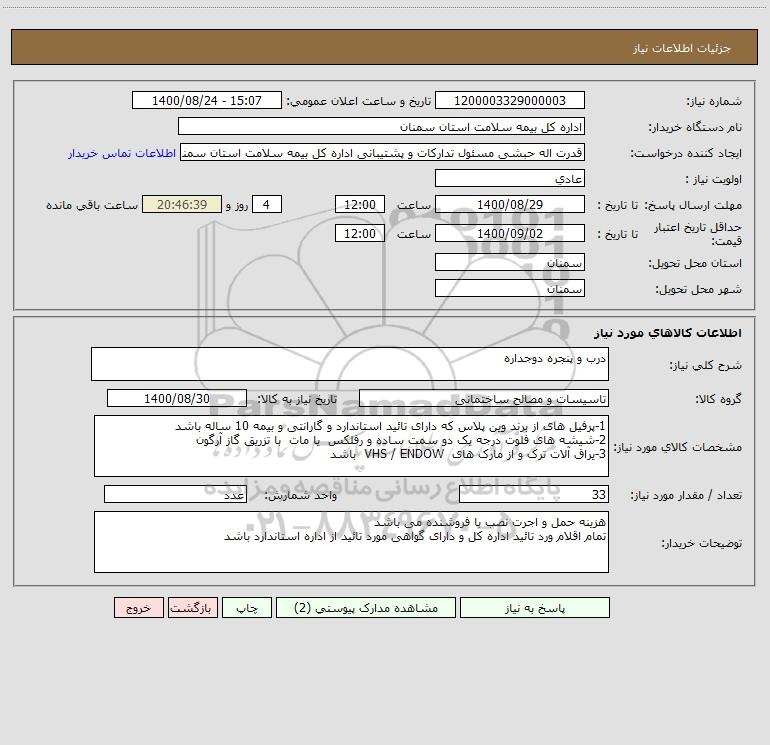
Task: Click the خروج exit button
Action: pyautogui.click(x=138, y=607)
